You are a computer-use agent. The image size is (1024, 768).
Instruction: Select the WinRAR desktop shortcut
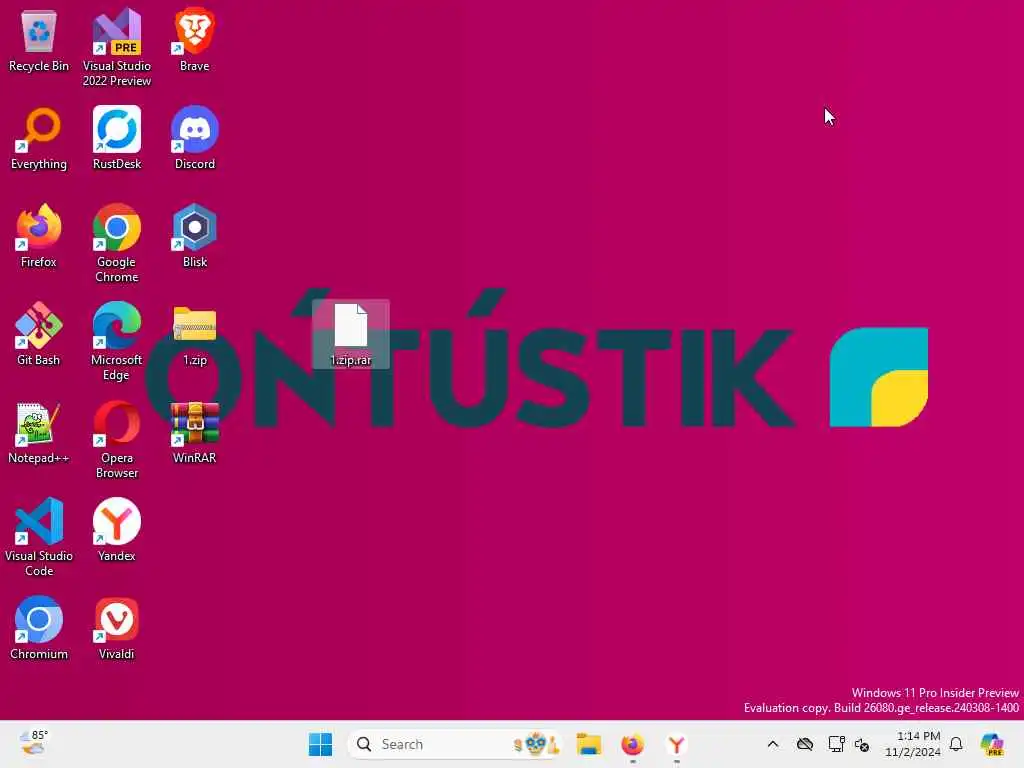[195, 432]
